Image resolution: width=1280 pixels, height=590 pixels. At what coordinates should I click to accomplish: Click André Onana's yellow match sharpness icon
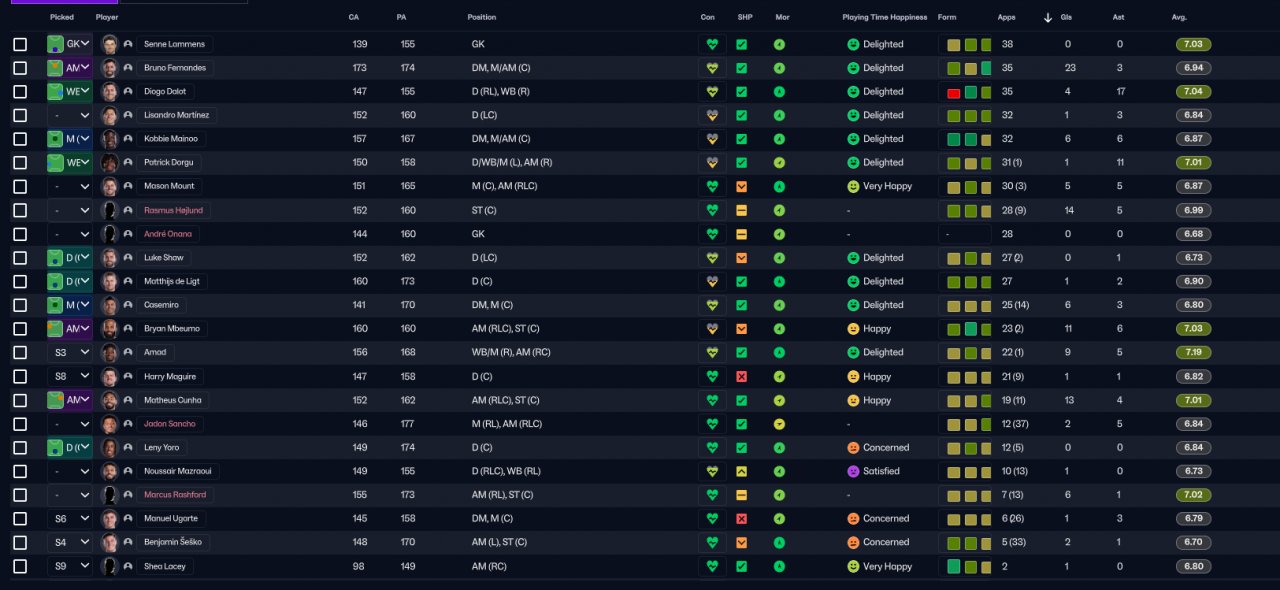[x=741, y=234]
